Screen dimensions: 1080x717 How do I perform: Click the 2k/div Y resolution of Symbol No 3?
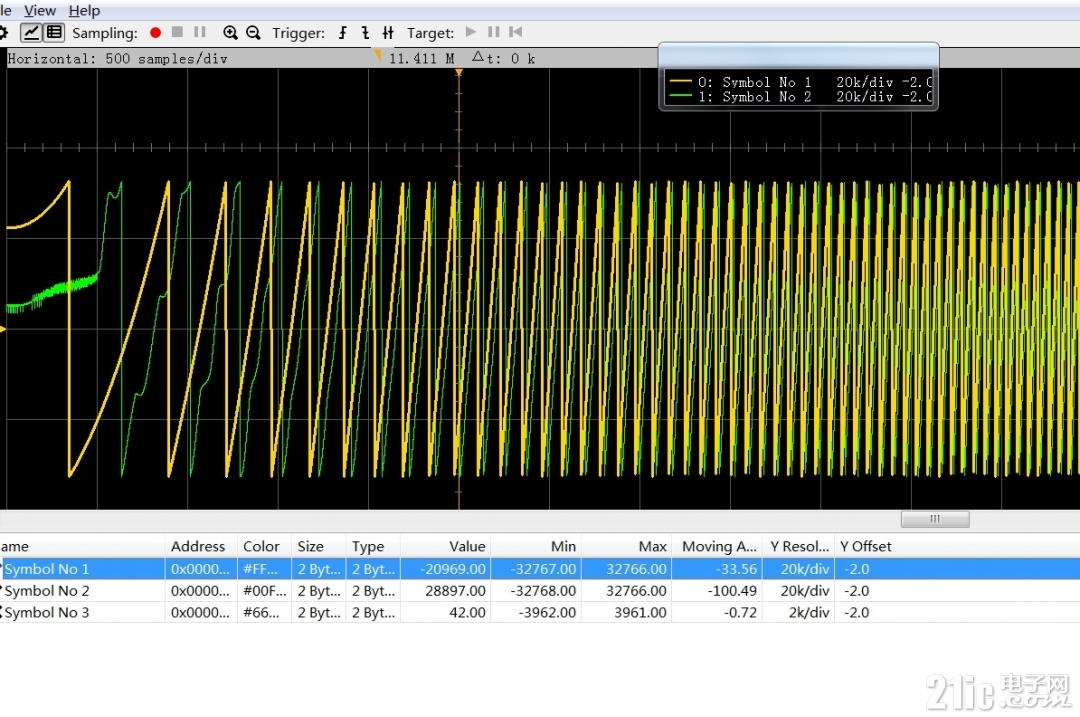(809, 612)
